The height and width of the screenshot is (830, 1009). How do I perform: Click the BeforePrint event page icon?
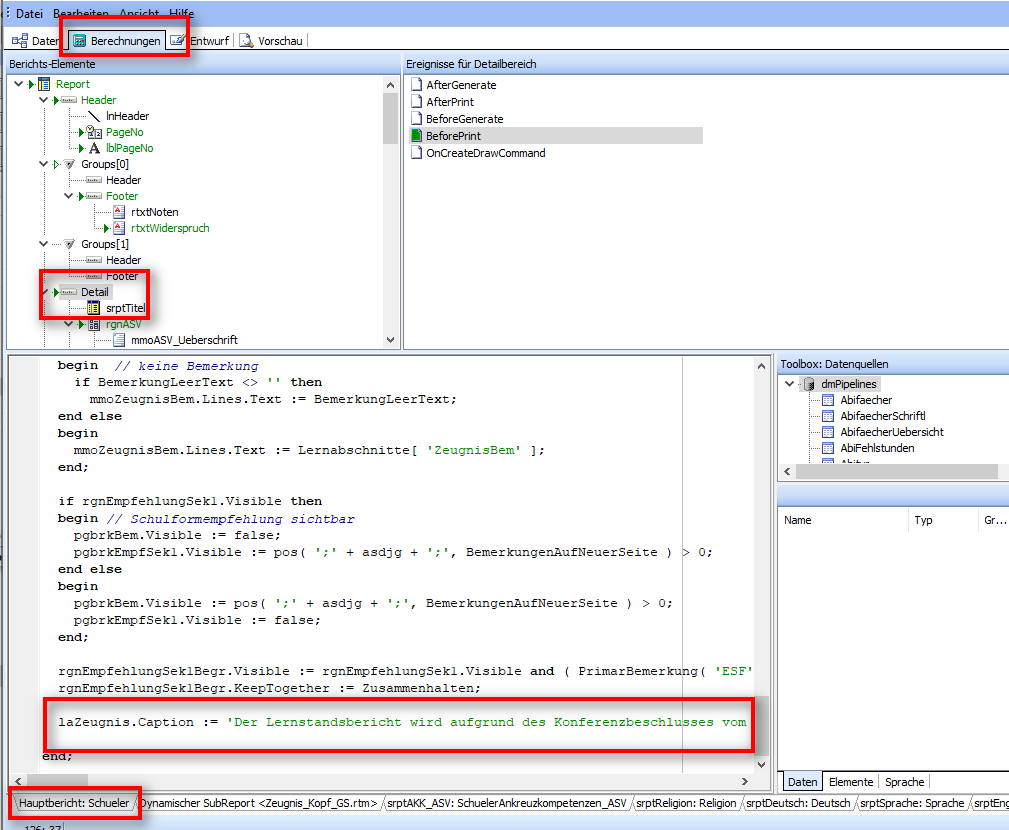click(x=417, y=136)
